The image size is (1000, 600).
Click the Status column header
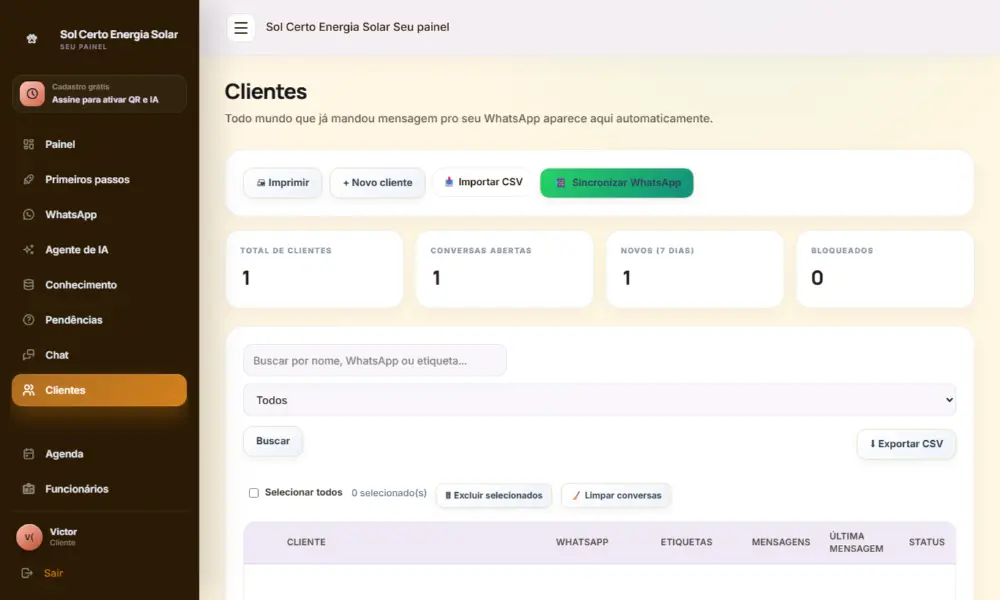927,542
